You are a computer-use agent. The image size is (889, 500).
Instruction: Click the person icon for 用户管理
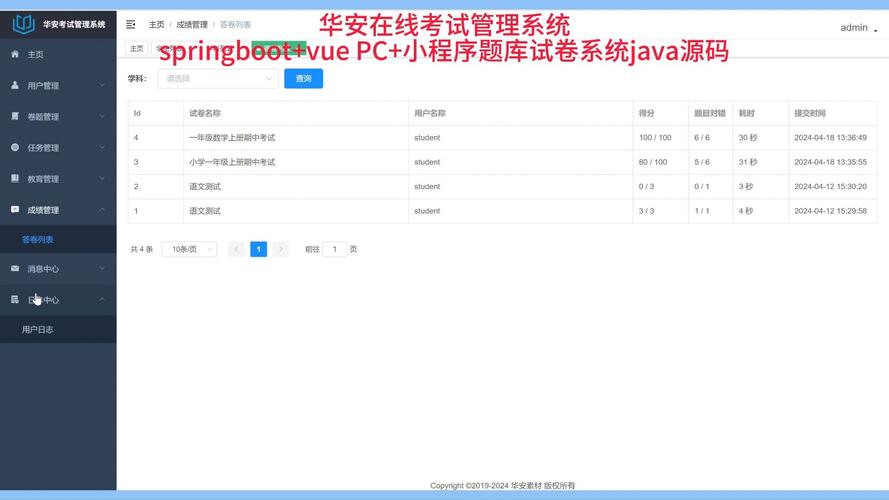pos(15,85)
